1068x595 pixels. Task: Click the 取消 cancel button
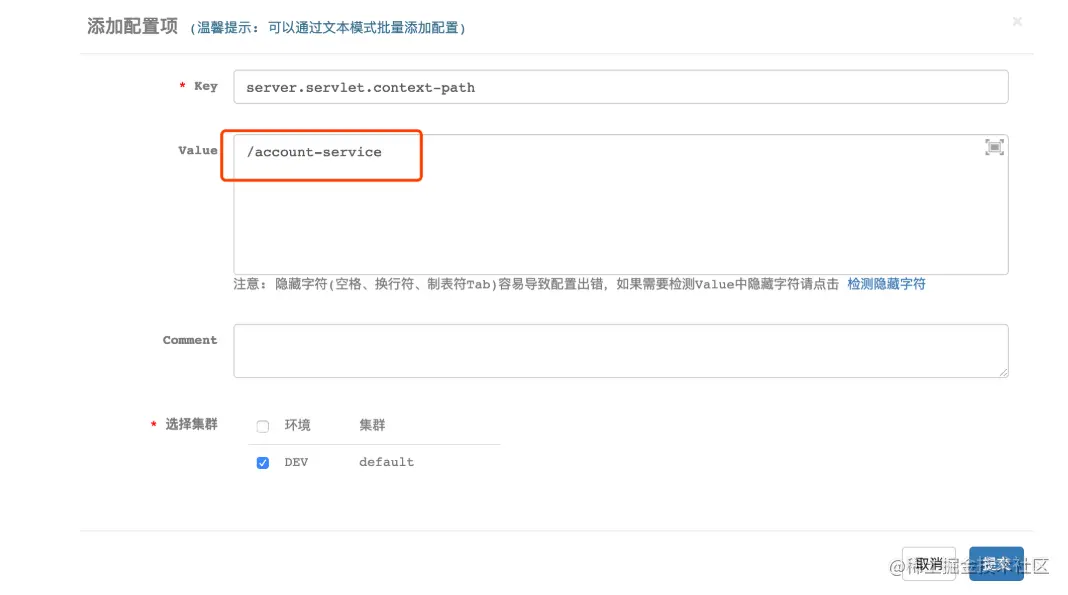928,564
